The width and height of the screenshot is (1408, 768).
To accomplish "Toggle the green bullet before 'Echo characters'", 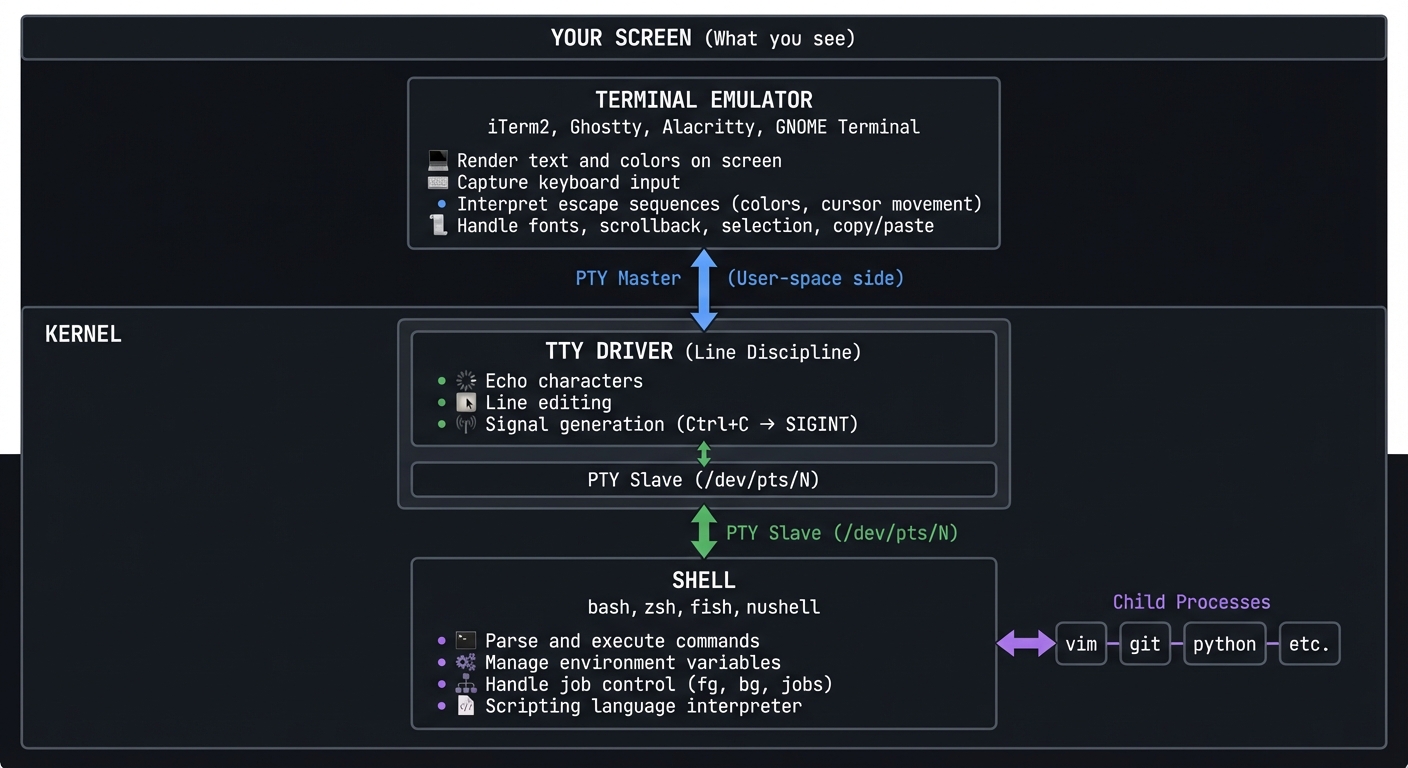I will [x=441, y=380].
